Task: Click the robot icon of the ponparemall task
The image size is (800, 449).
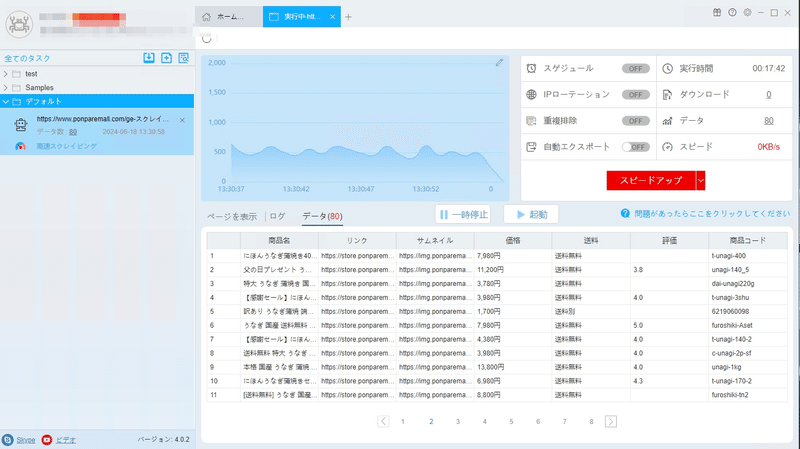Action: 21,124
